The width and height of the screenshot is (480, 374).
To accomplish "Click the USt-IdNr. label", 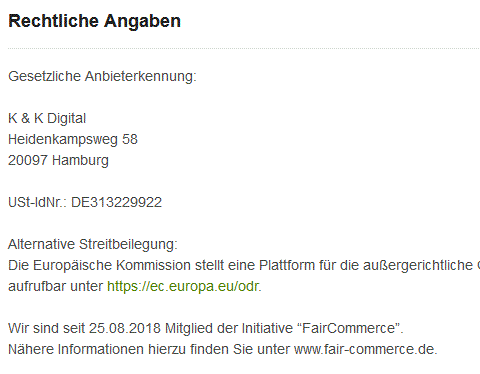I will [38, 202].
